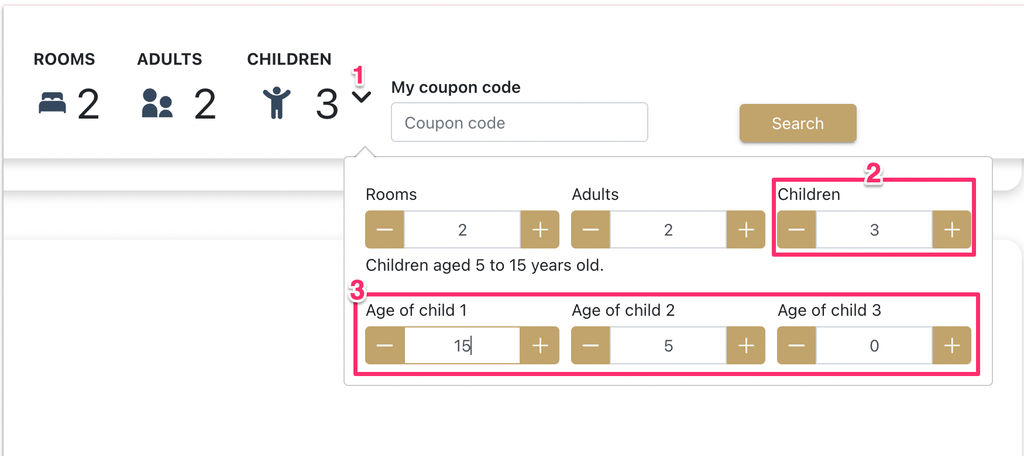Lower Age of child 2 with minus
1024x456 pixels.
coord(590,345)
